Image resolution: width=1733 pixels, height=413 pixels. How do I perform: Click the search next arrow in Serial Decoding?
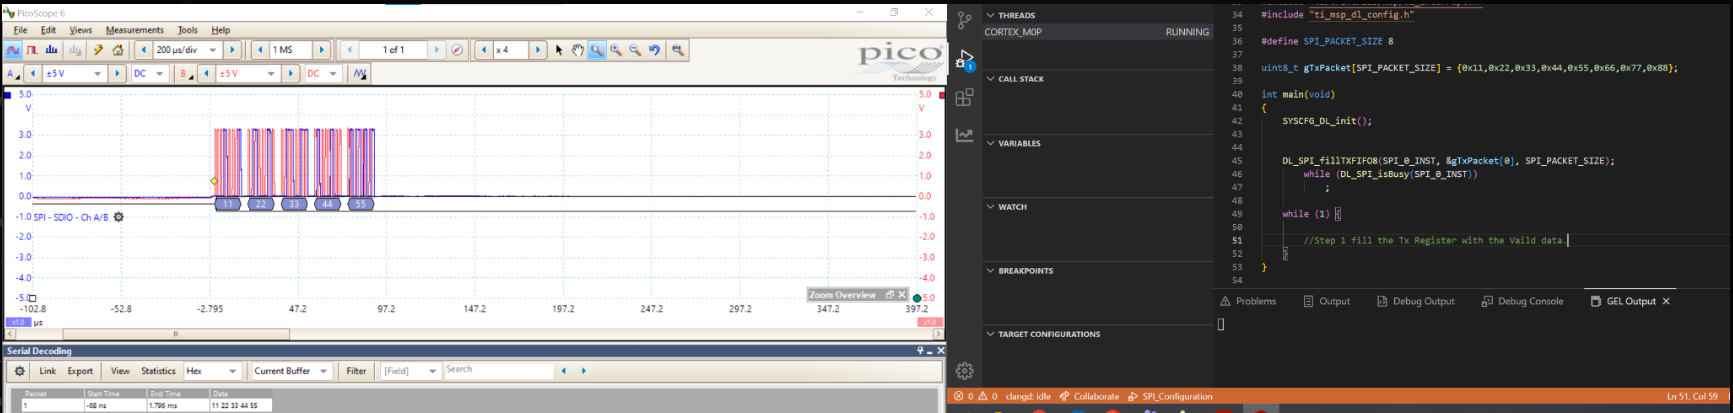click(584, 371)
